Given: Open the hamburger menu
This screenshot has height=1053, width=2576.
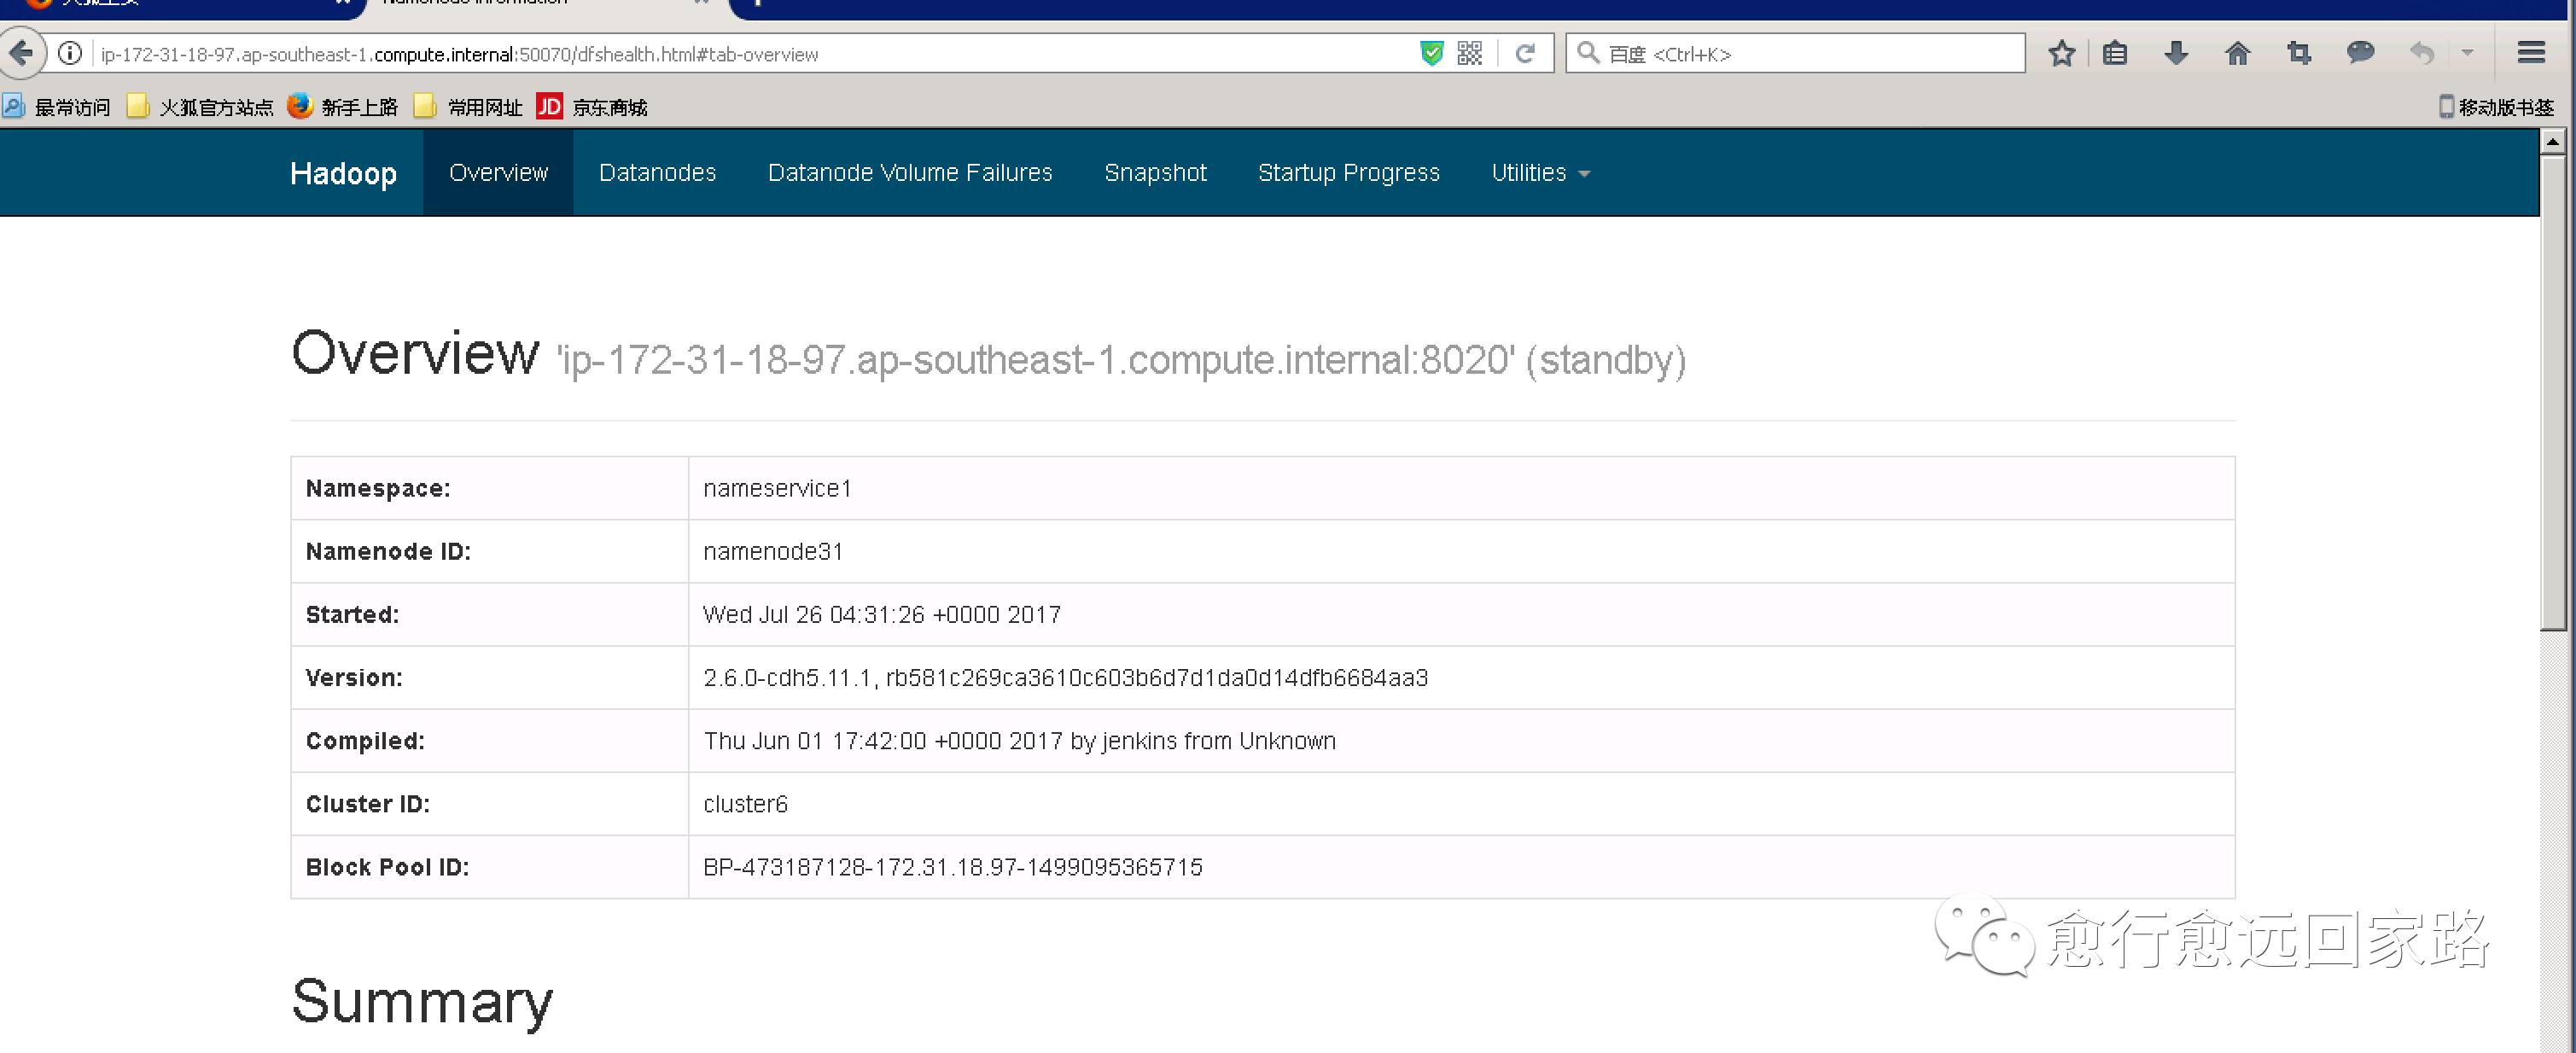Looking at the screenshot, I should point(2531,53).
